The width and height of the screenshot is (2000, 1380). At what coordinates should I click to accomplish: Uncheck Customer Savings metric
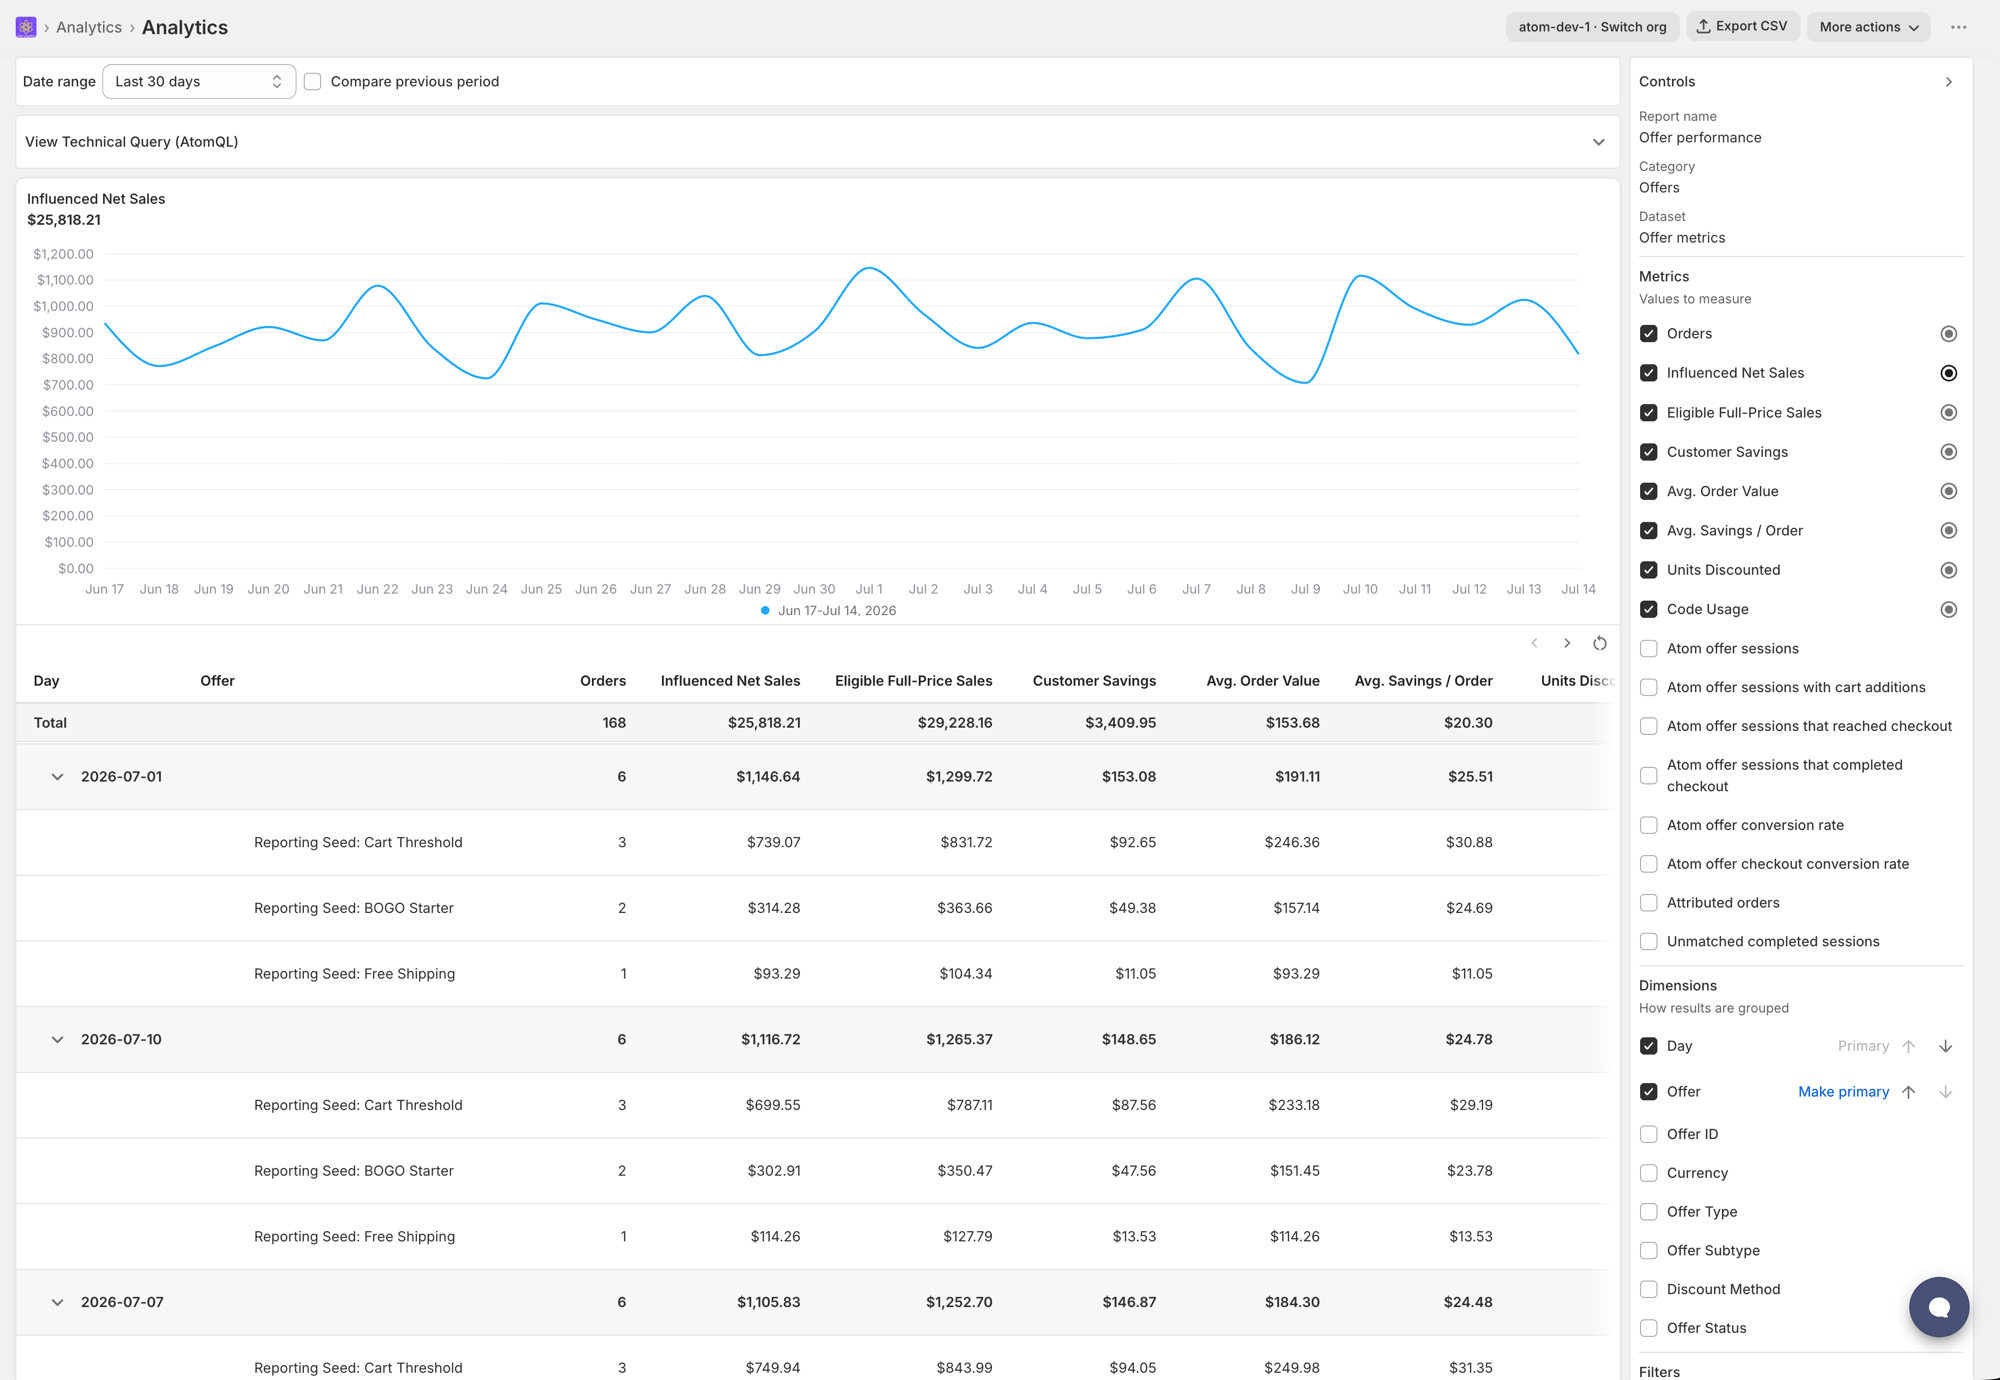pos(1649,452)
